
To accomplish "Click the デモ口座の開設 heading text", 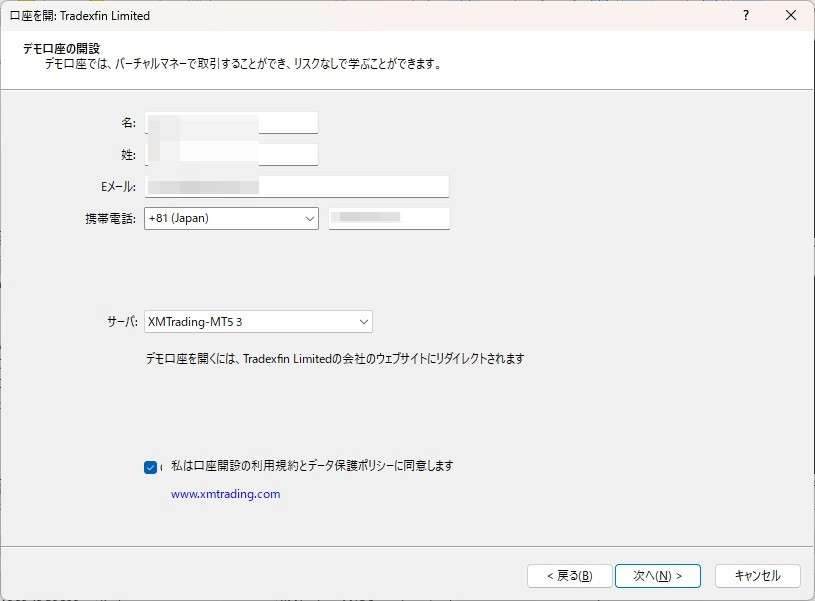I will [61, 48].
